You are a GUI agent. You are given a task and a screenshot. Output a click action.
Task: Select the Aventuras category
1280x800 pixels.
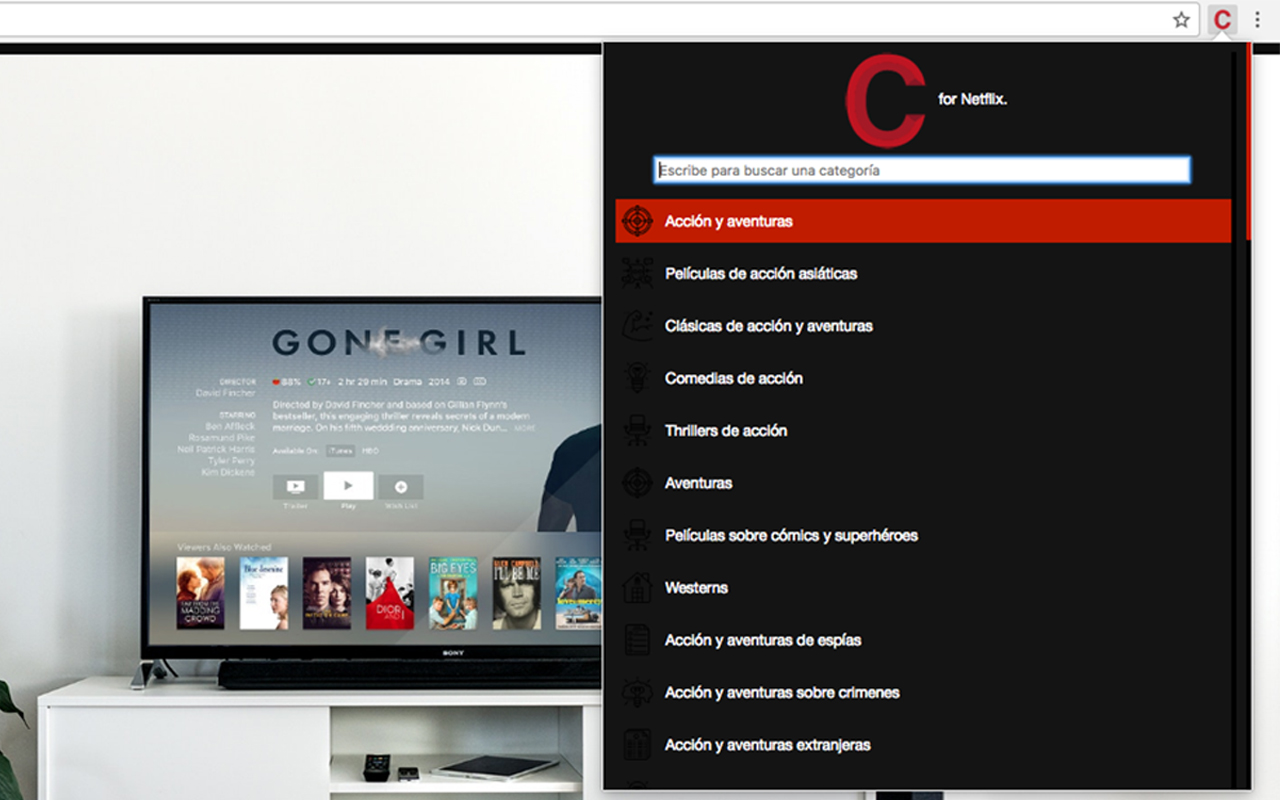coord(923,483)
